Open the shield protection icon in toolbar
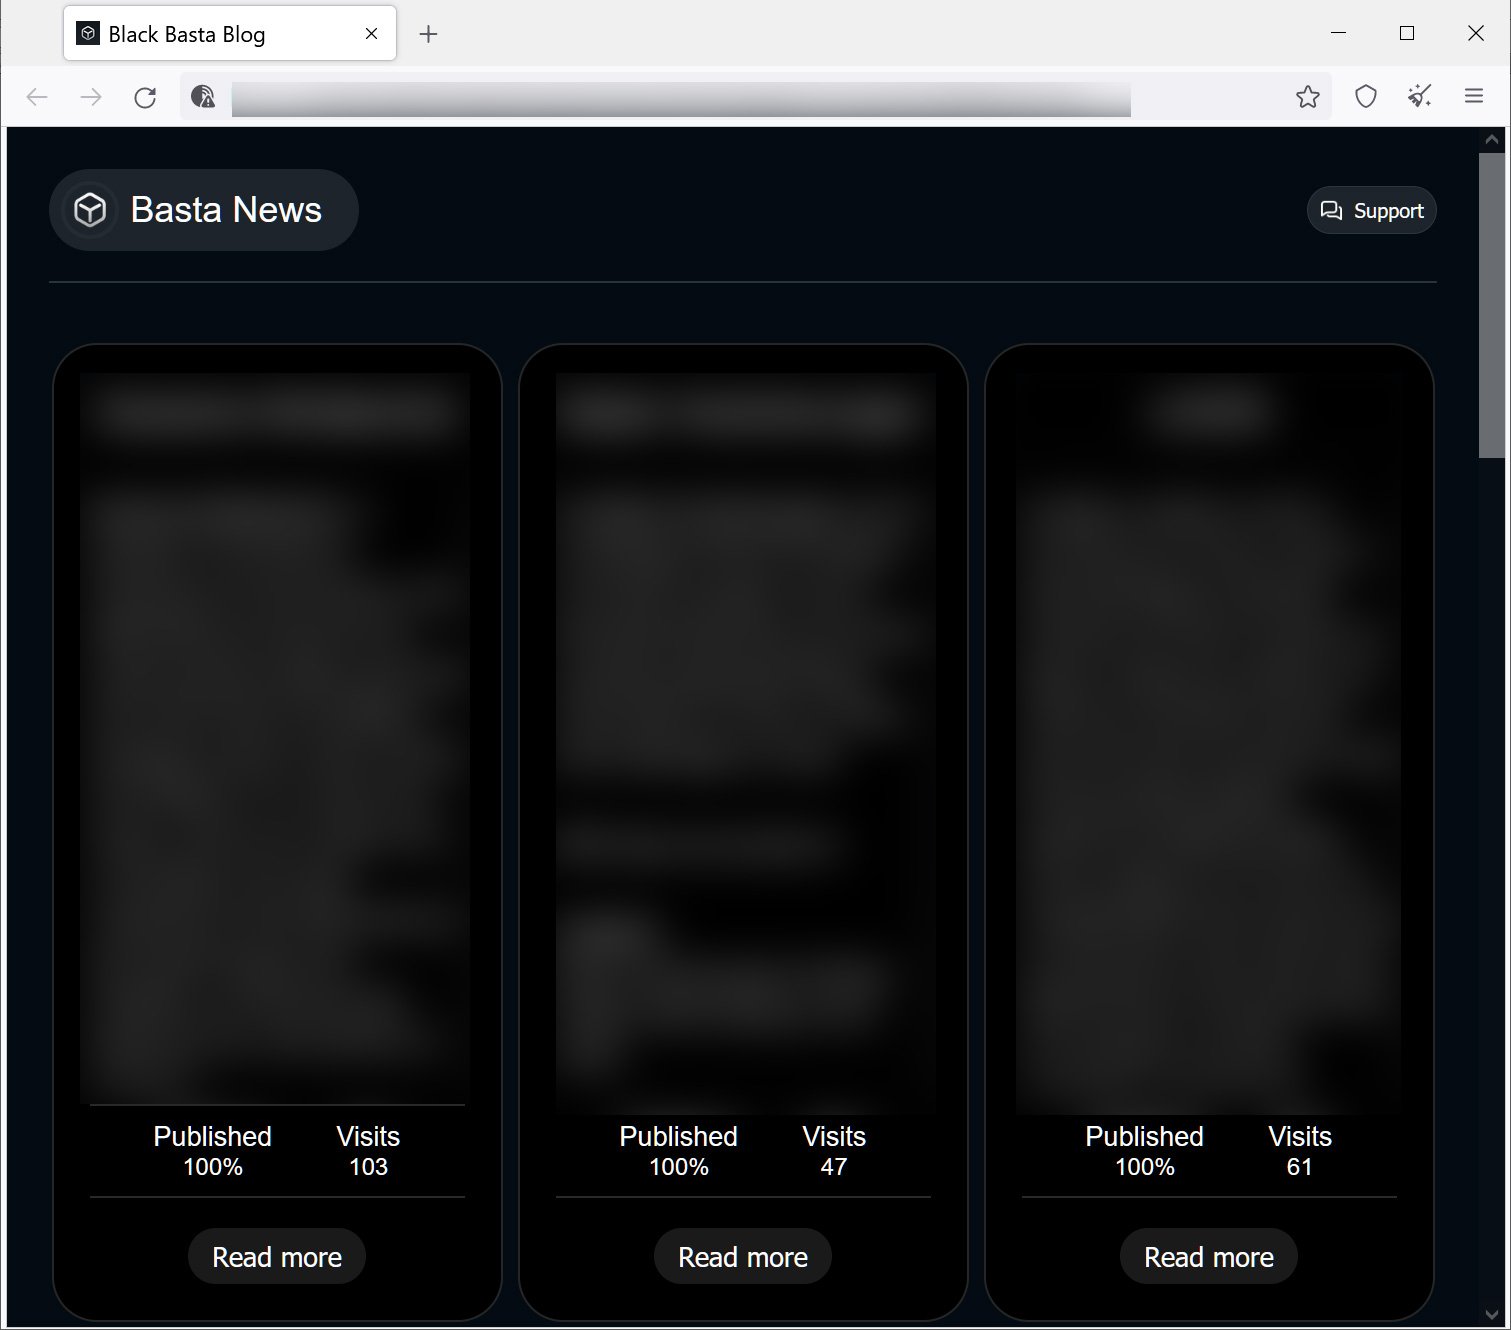The width and height of the screenshot is (1511, 1330). [1366, 97]
